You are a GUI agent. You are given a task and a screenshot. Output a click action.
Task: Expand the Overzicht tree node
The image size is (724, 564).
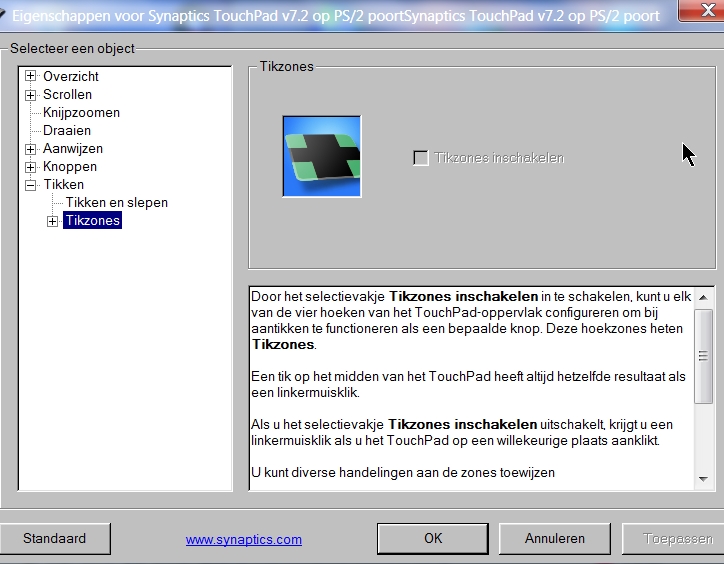30,76
